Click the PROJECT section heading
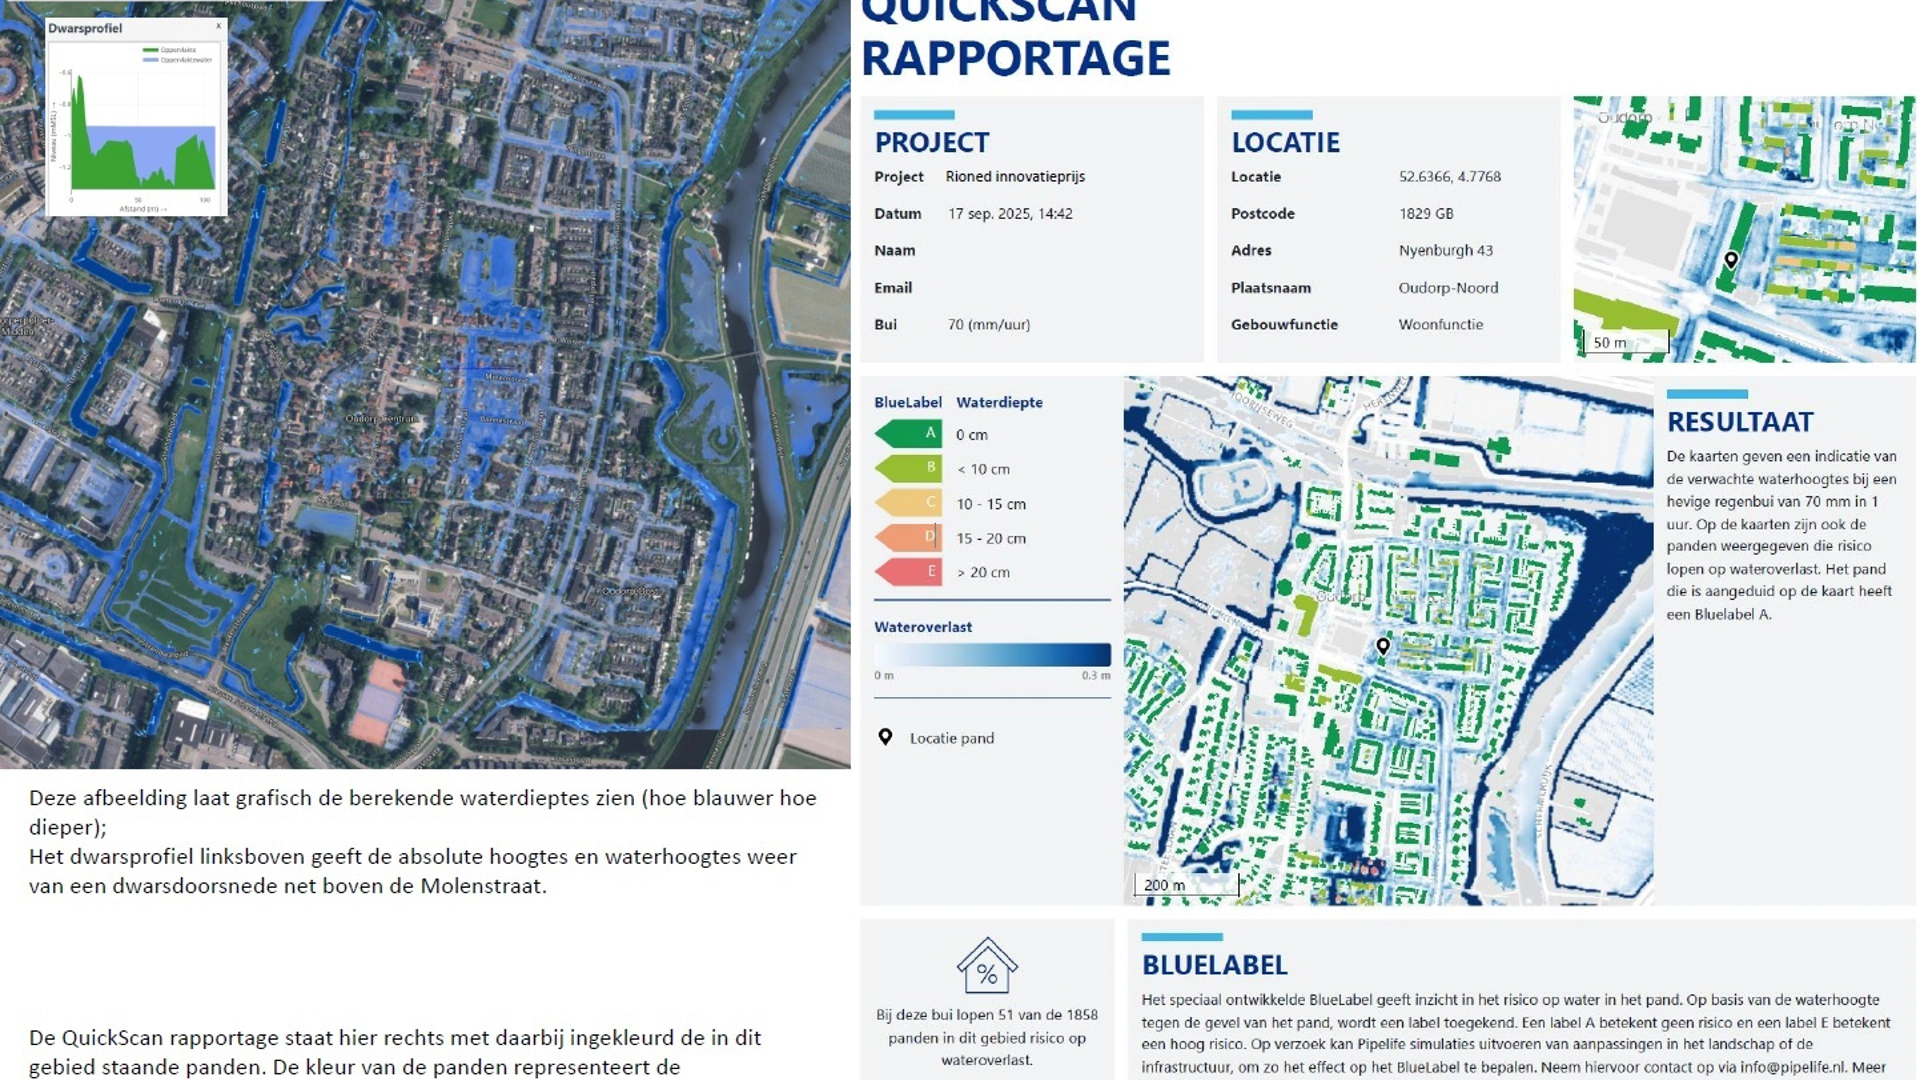1920x1080 pixels. point(932,142)
